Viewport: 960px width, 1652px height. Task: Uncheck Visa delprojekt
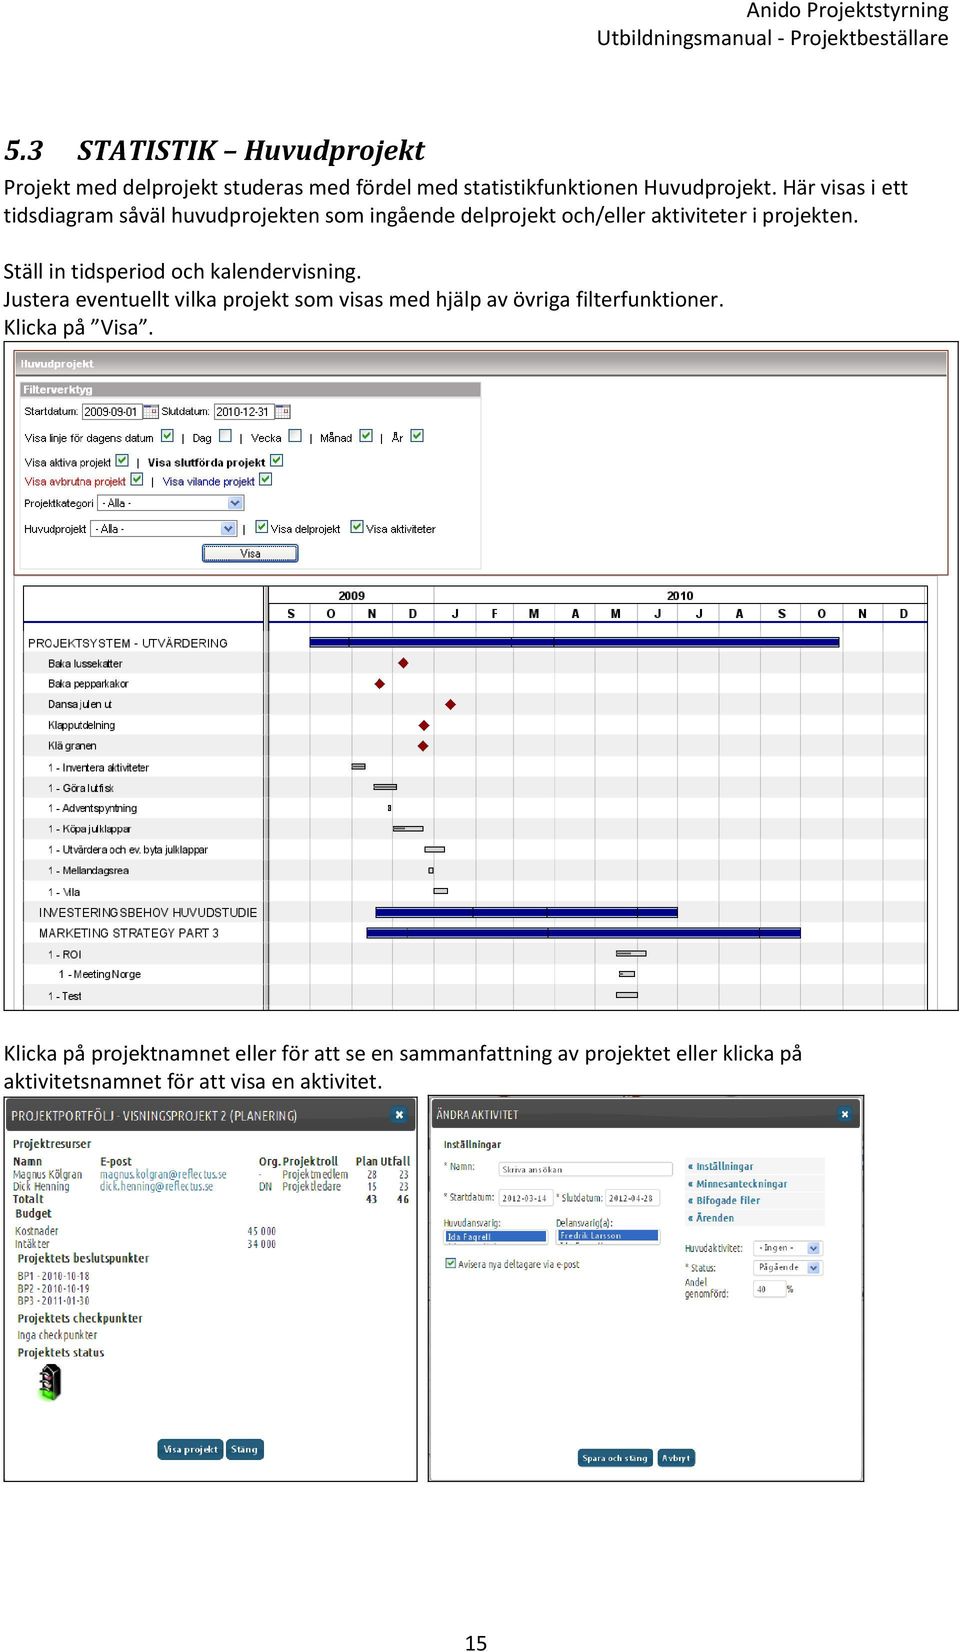(262, 527)
